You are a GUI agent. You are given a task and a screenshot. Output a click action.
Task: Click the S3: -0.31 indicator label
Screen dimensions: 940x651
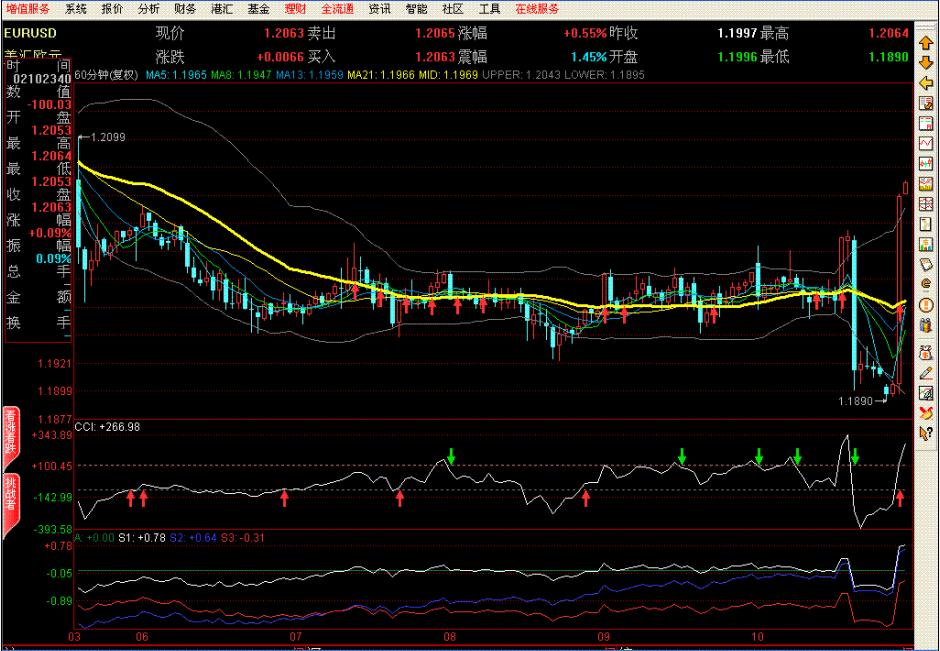(x=243, y=538)
